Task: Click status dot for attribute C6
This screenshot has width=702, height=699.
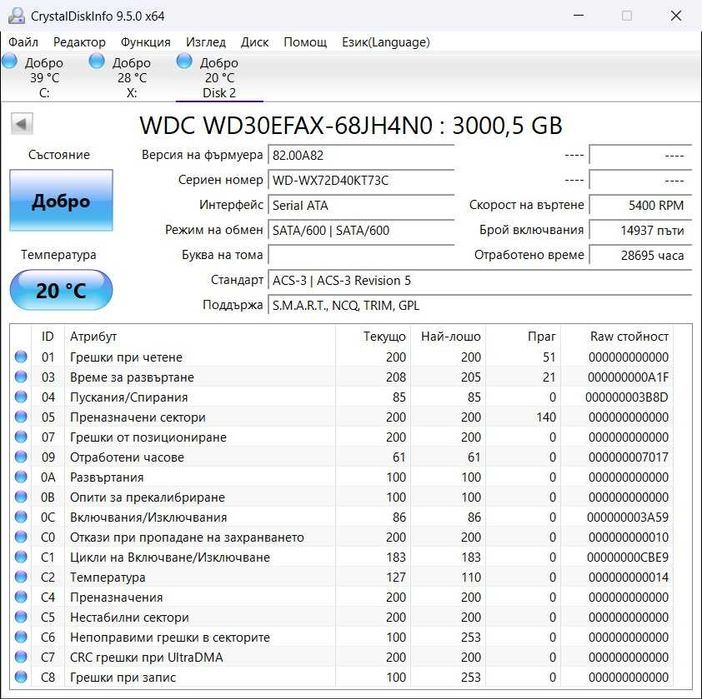Action: coord(21,637)
